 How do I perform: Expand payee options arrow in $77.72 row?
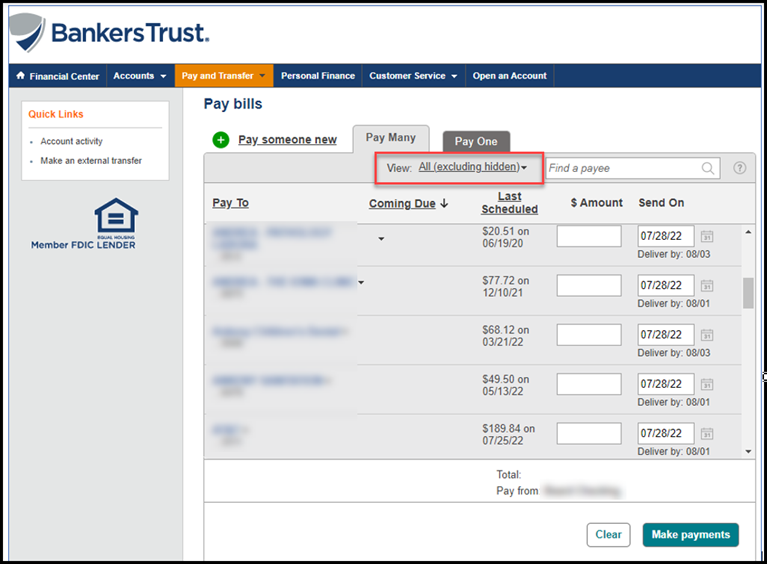point(361,282)
